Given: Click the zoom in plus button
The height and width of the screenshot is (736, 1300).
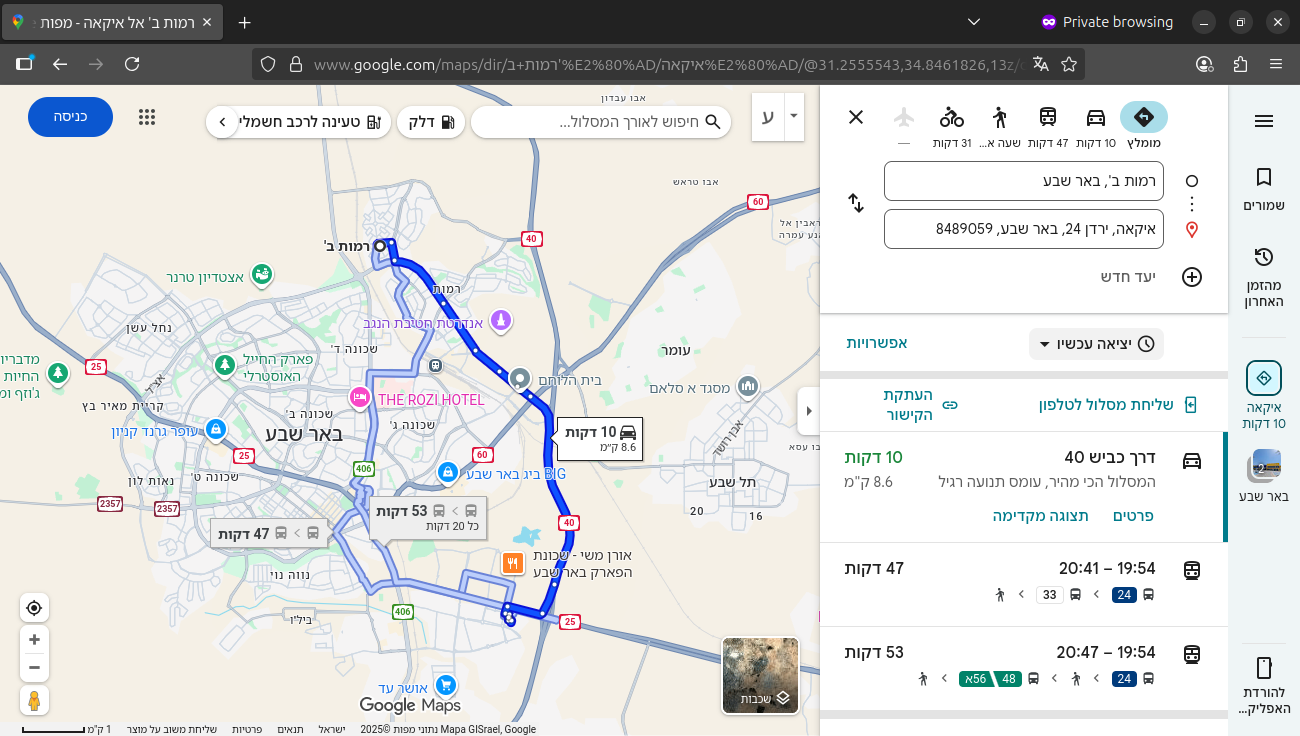Looking at the screenshot, I should click(34, 640).
